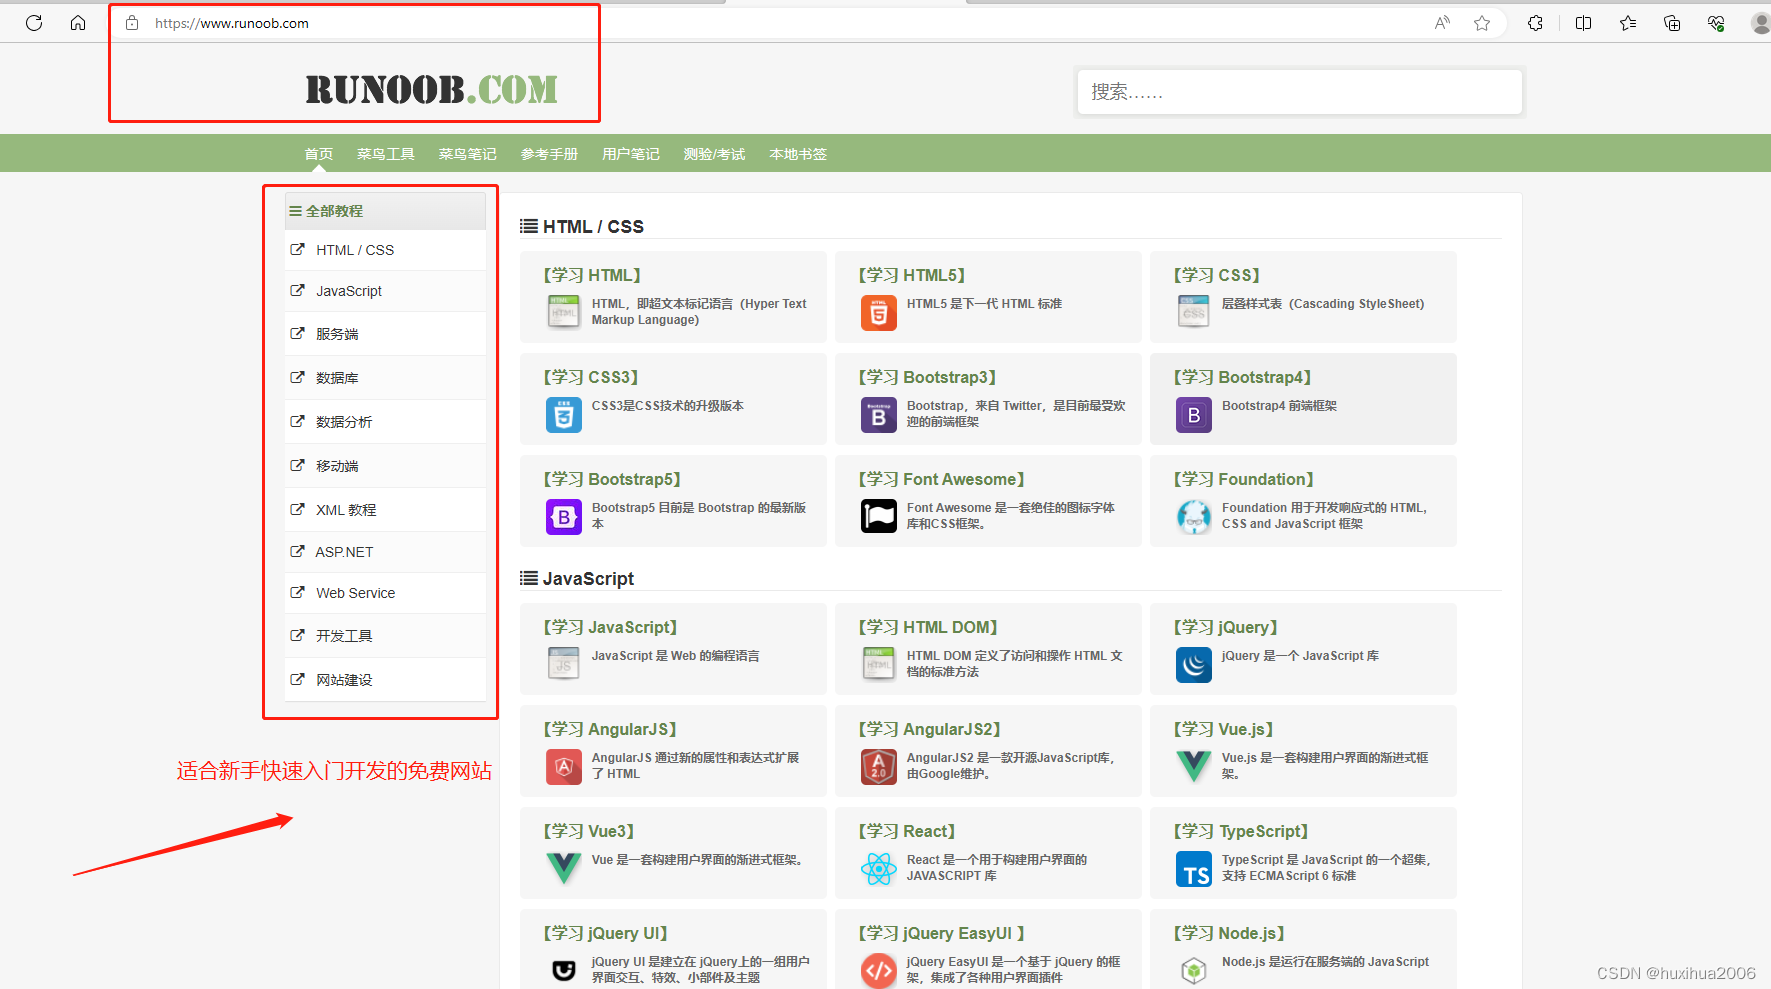Select 数据分析 in sidebar

pyautogui.click(x=385, y=422)
